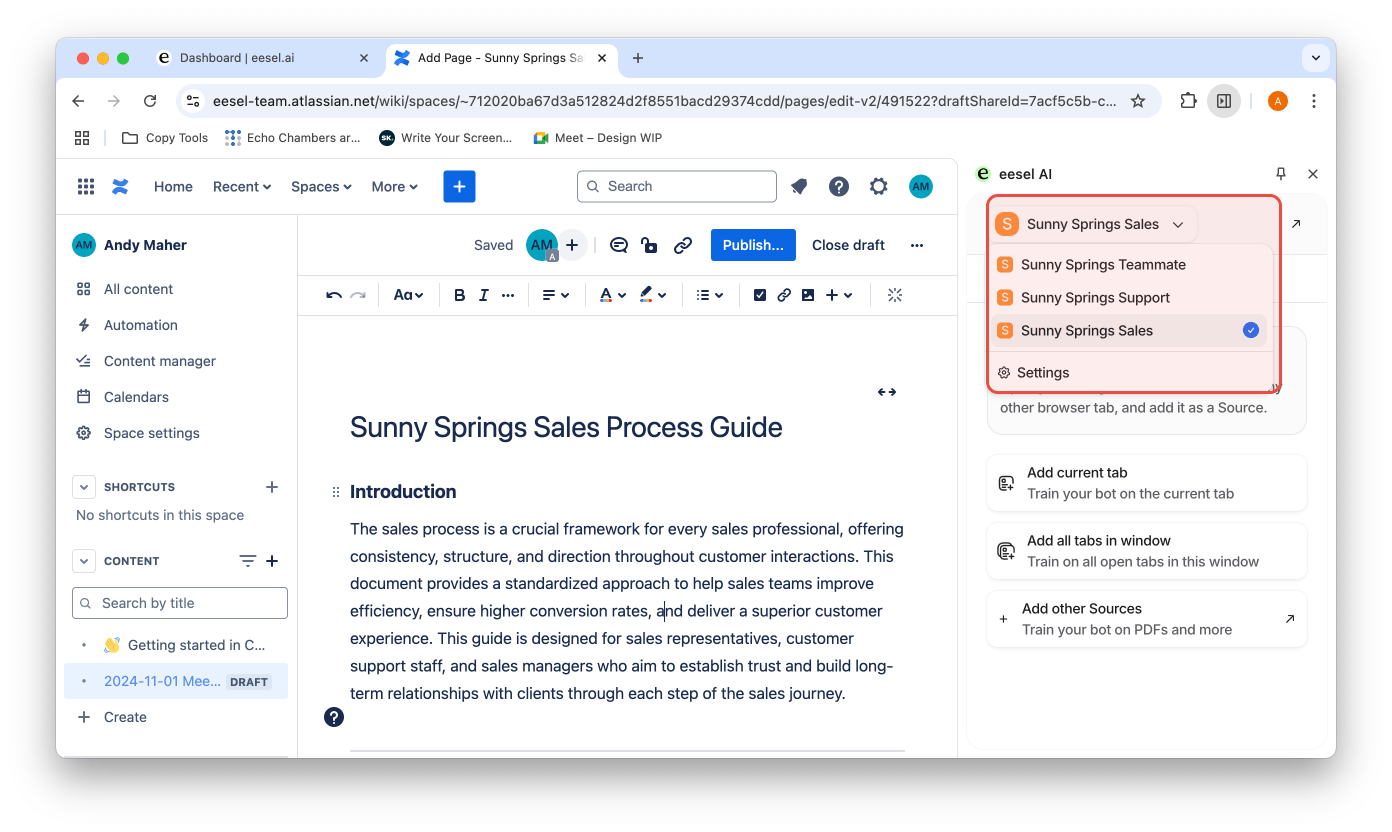
Task: Click the Confluence logo icon
Action: [120, 186]
